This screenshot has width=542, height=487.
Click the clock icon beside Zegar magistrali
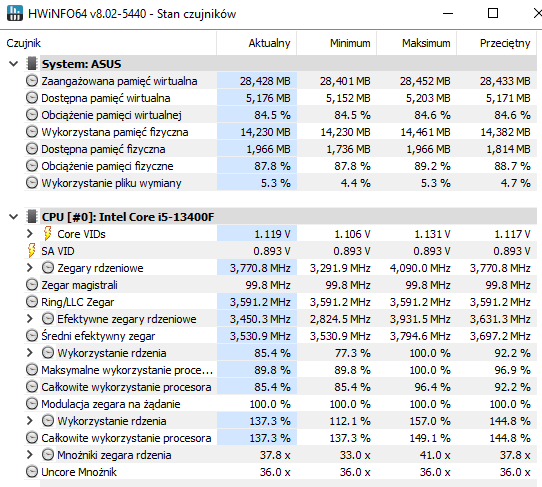point(32,285)
